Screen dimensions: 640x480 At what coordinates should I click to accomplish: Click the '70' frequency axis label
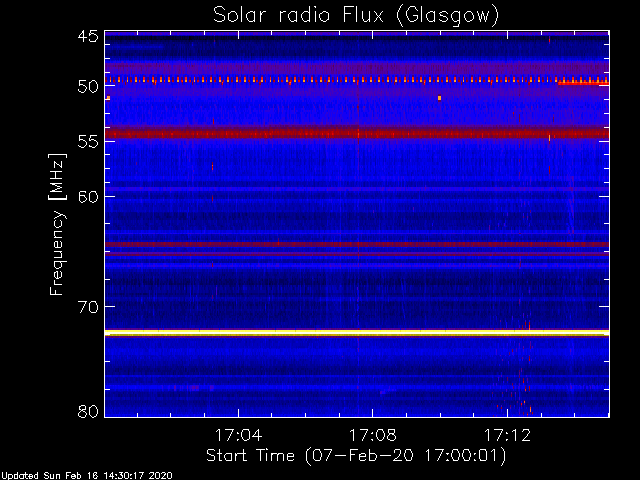(88, 307)
